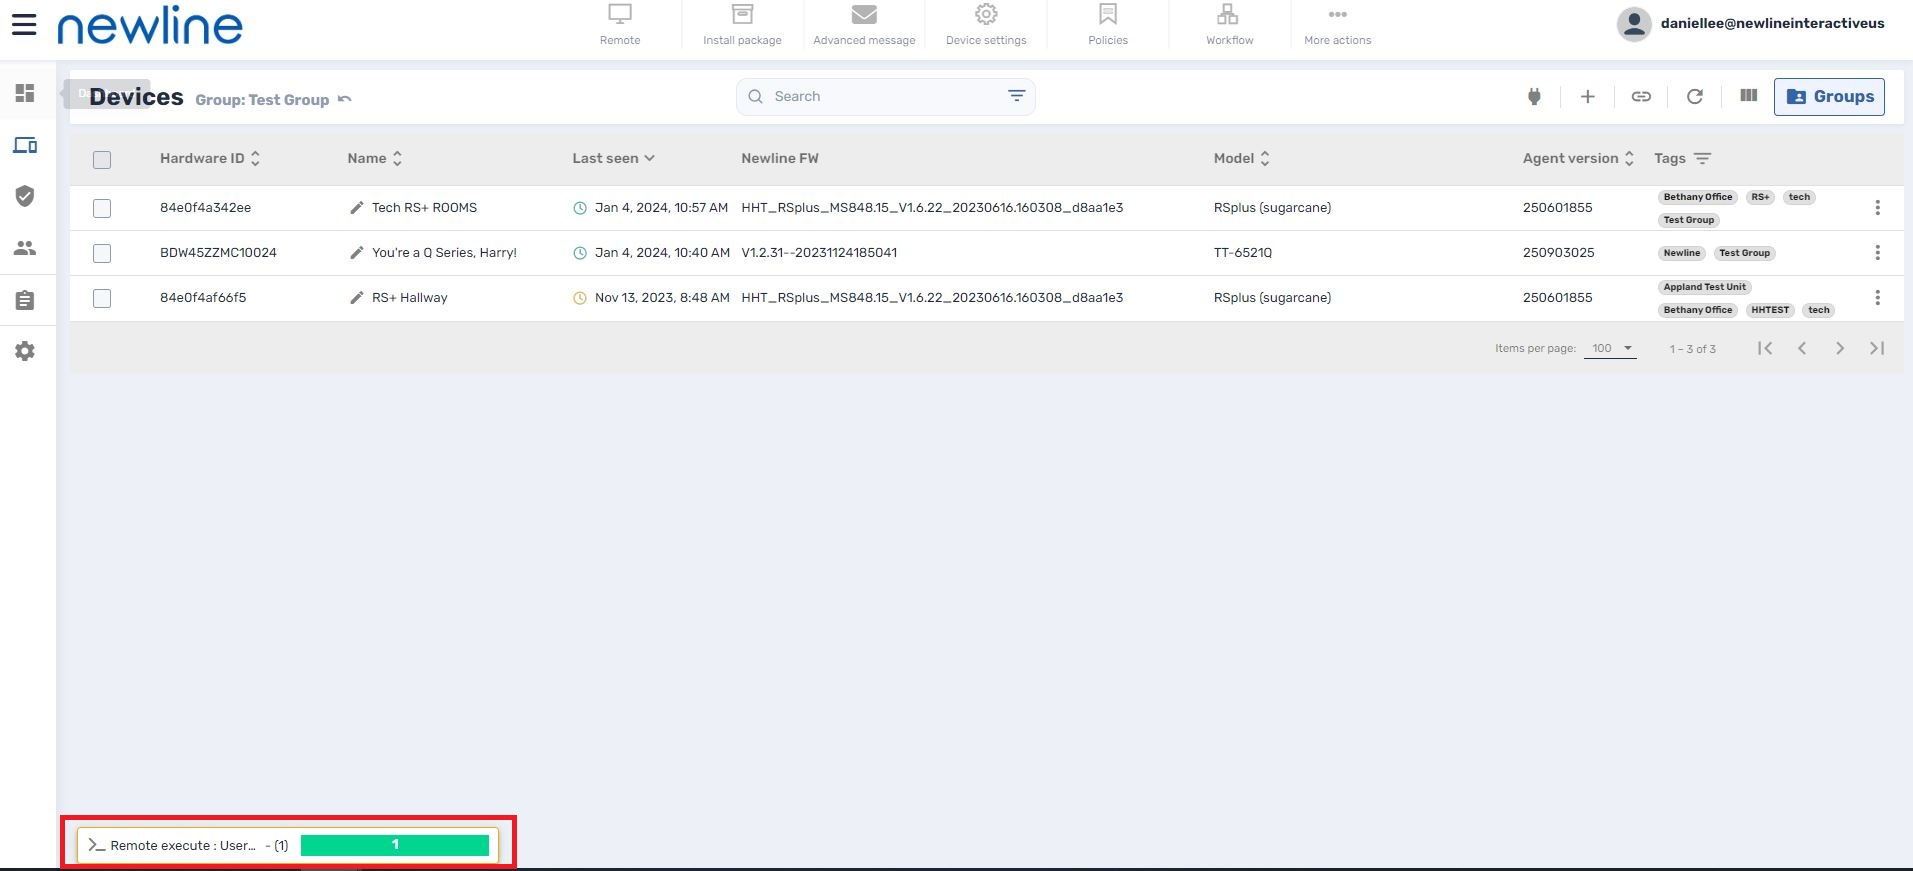The width and height of the screenshot is (1913, 871).
Task: Click model TT-6521Q cell
Action: pyautogui.click(x=1242, y=253)
